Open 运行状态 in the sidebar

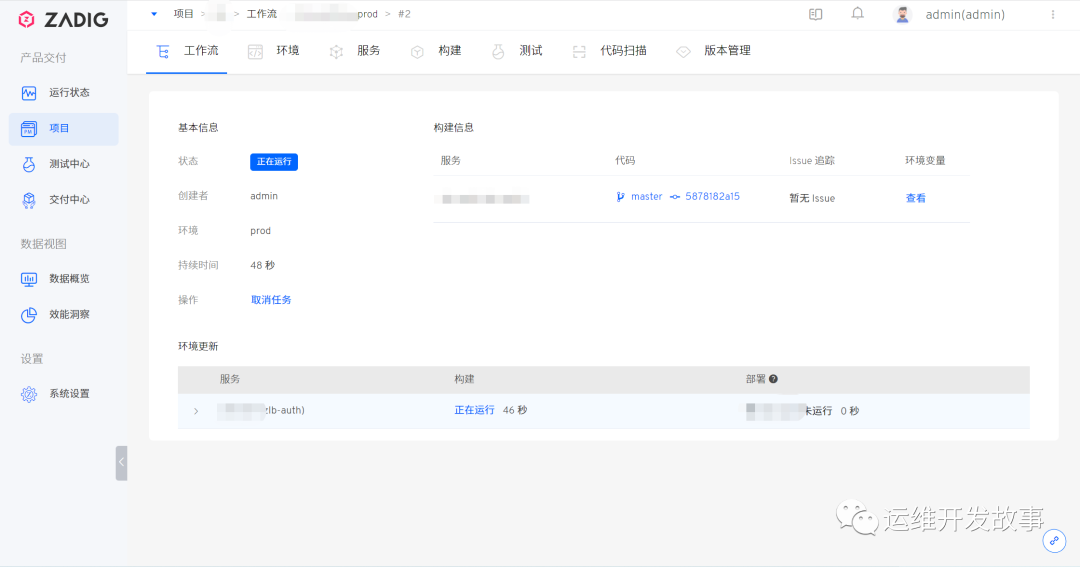coord(63,92)
